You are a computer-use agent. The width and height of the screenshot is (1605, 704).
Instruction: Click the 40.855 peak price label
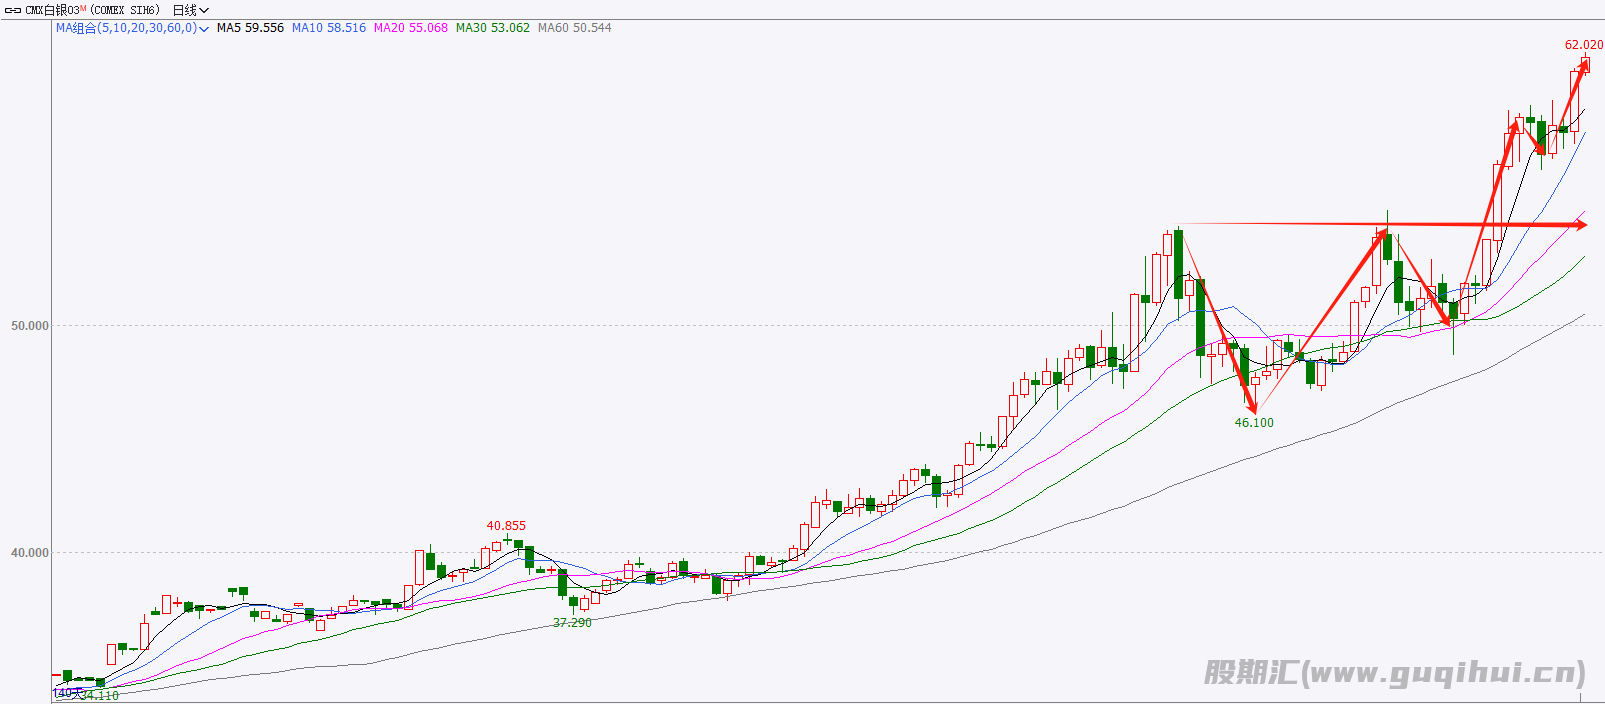click(506, 526)
